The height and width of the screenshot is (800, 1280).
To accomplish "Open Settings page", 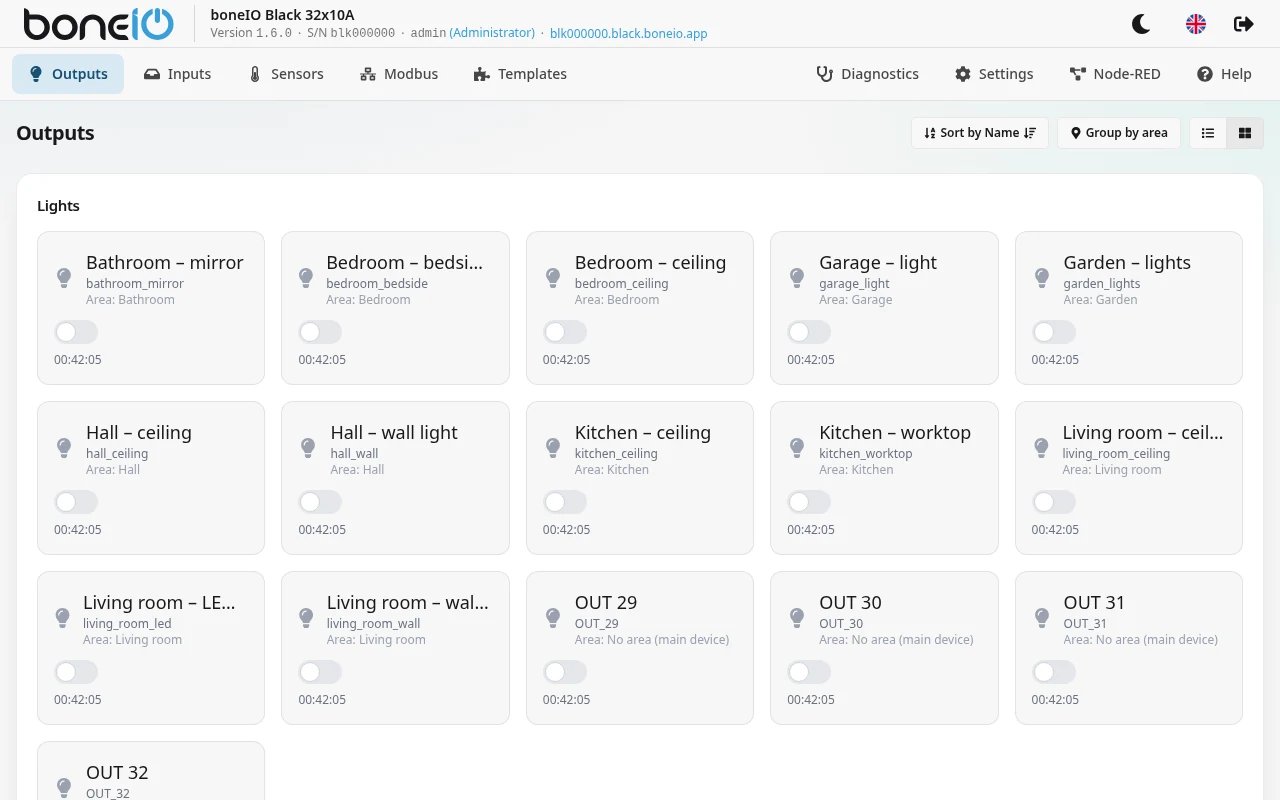I will (x=994, y=74).
